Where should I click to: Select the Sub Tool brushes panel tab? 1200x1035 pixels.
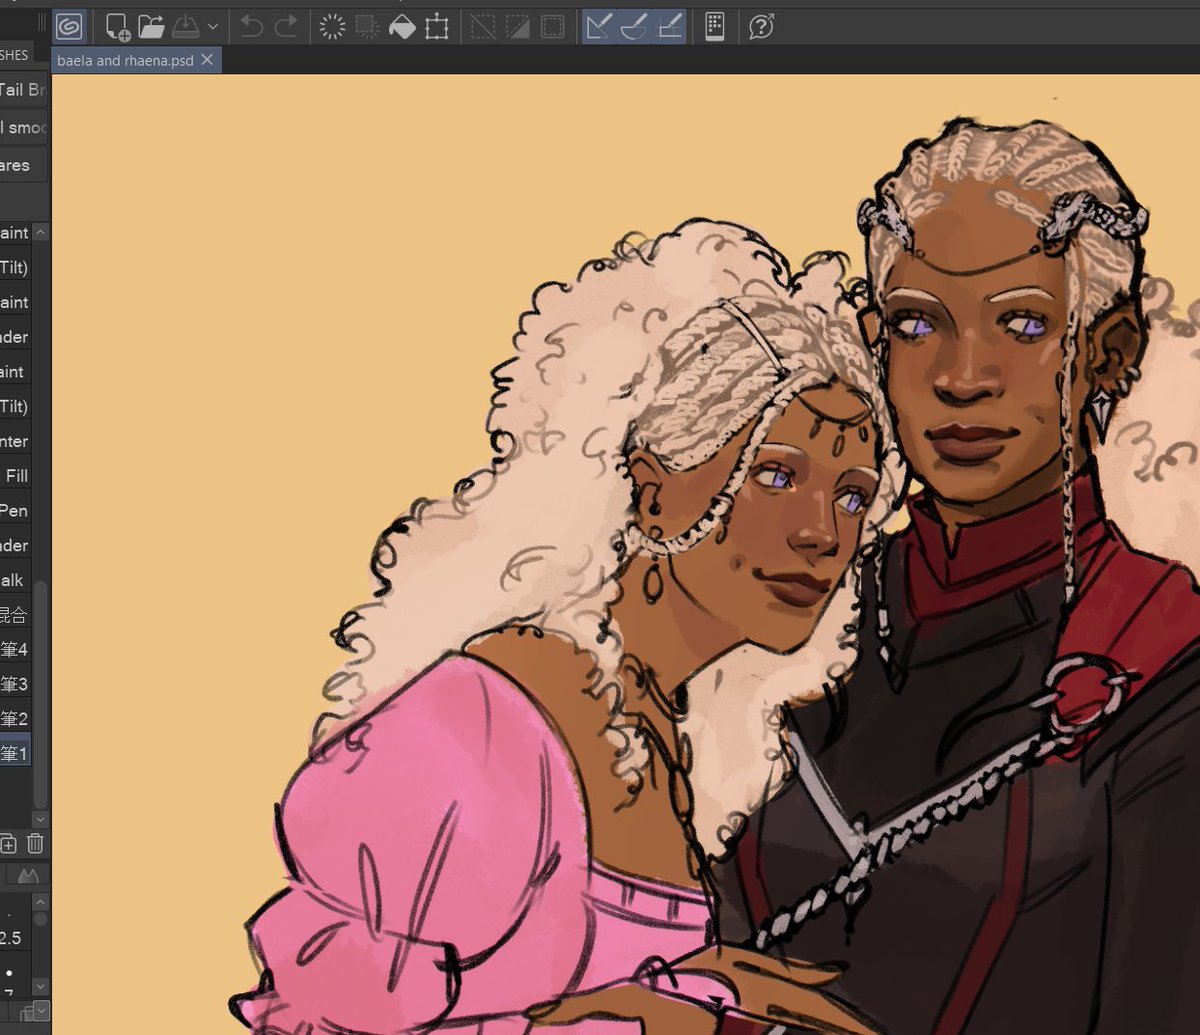(x=16, y=56)
